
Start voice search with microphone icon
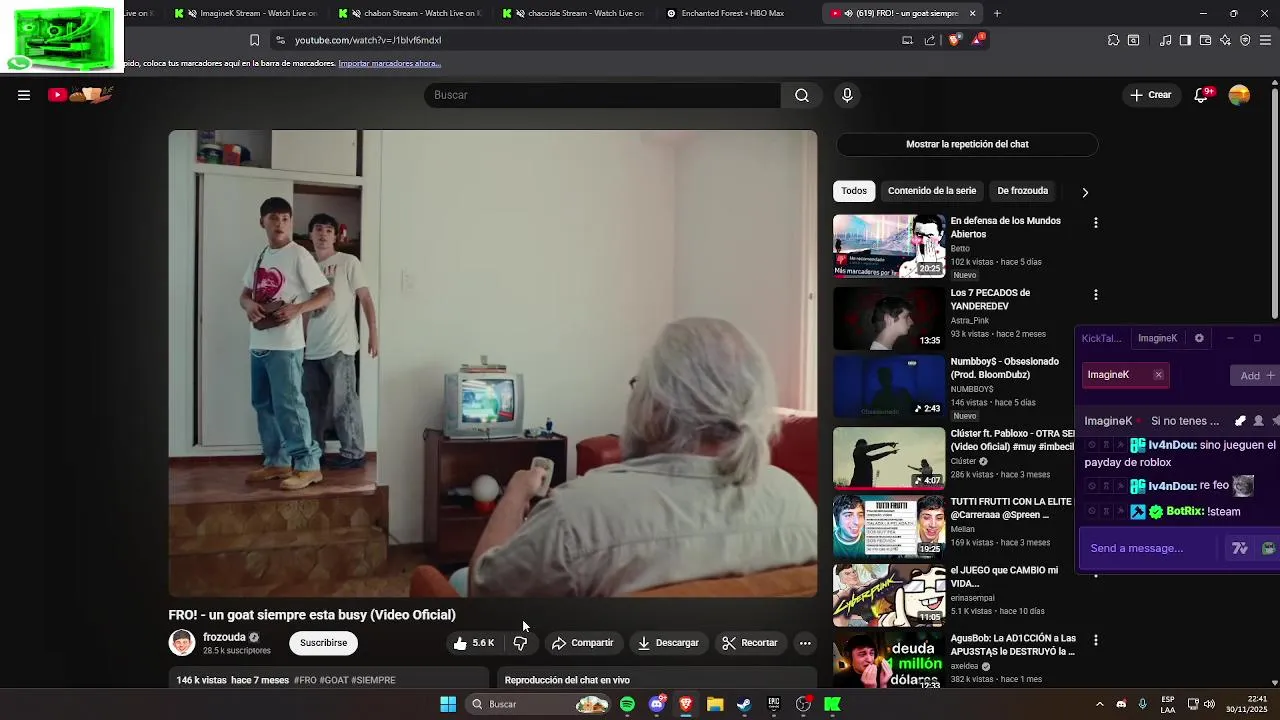[x=847, y=95]
